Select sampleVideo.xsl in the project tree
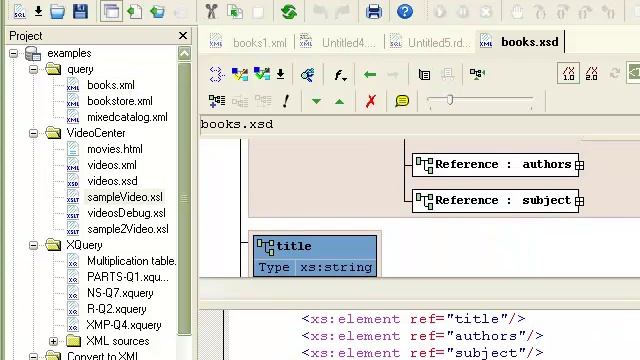 125,197
